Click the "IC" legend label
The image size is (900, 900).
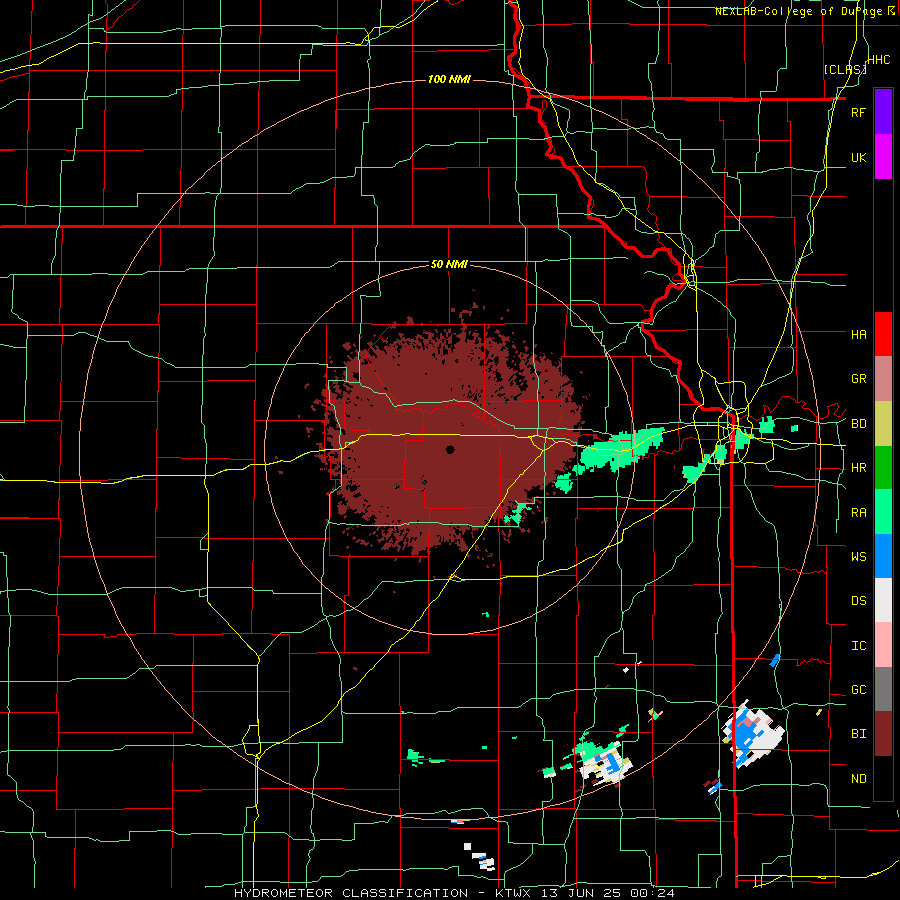858,646
